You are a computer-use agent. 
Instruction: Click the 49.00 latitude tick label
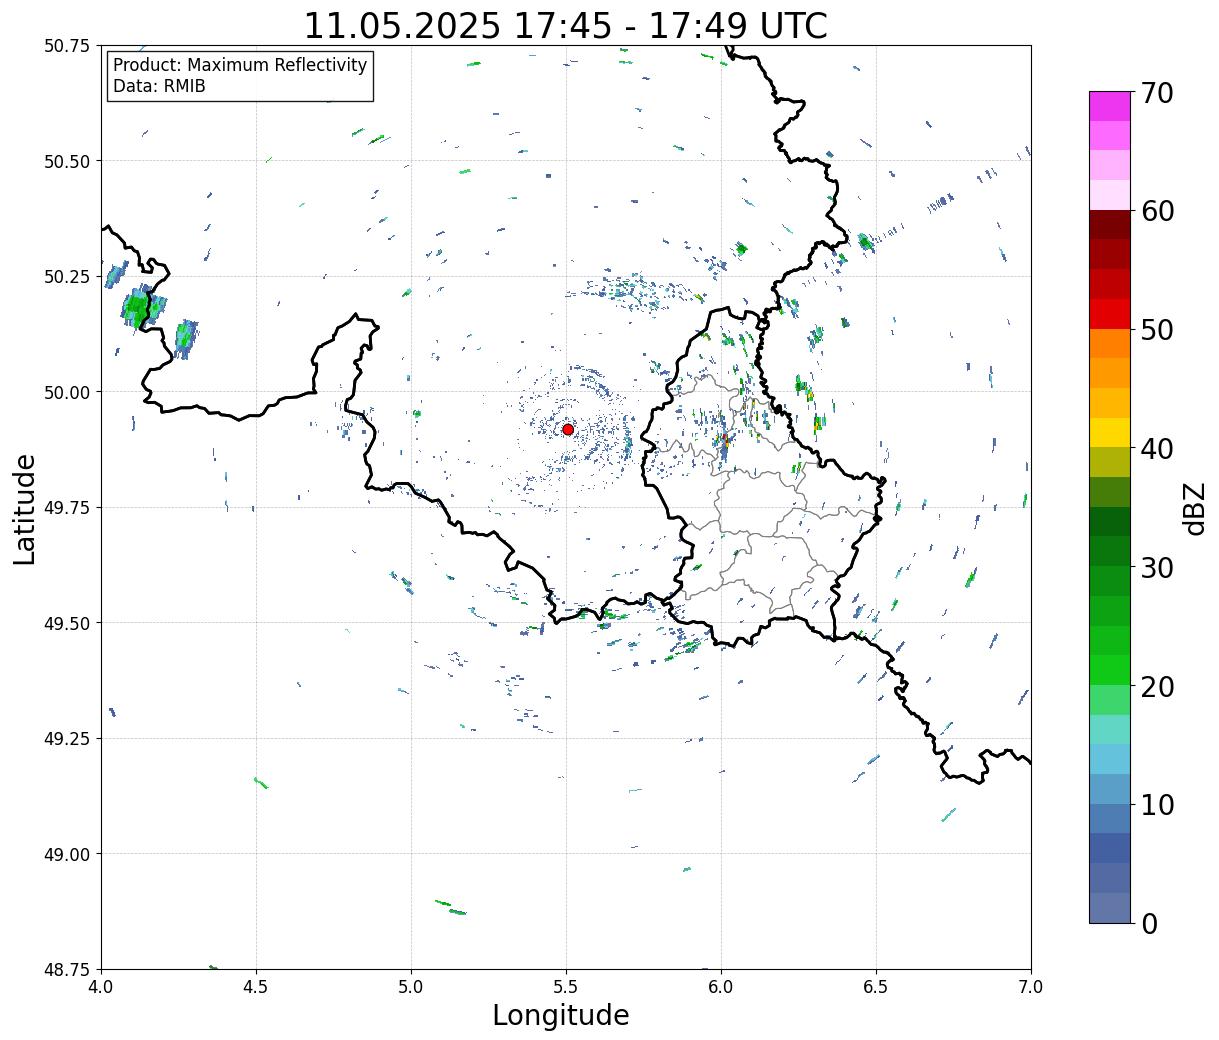click(x=67, y=854)
